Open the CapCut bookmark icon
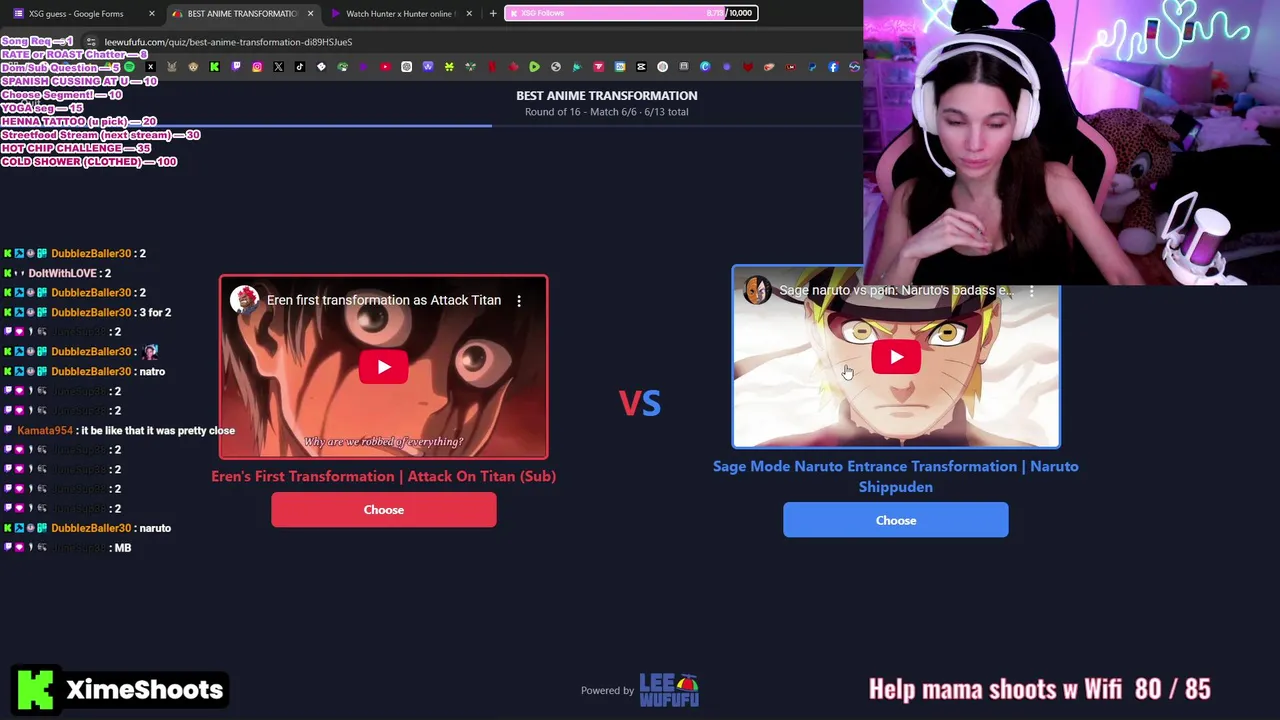The width and height of the screenshot is (1280, 720). tap(641, 67)
